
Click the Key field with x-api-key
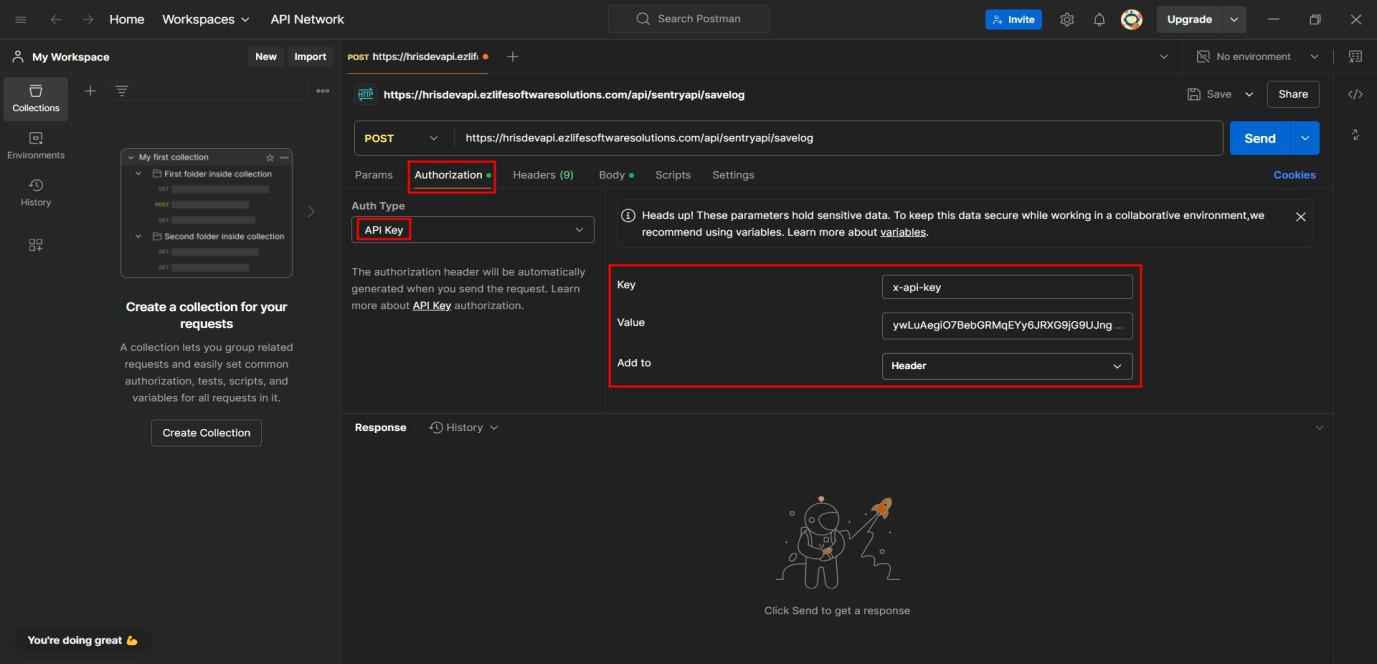click(1007, 287)
